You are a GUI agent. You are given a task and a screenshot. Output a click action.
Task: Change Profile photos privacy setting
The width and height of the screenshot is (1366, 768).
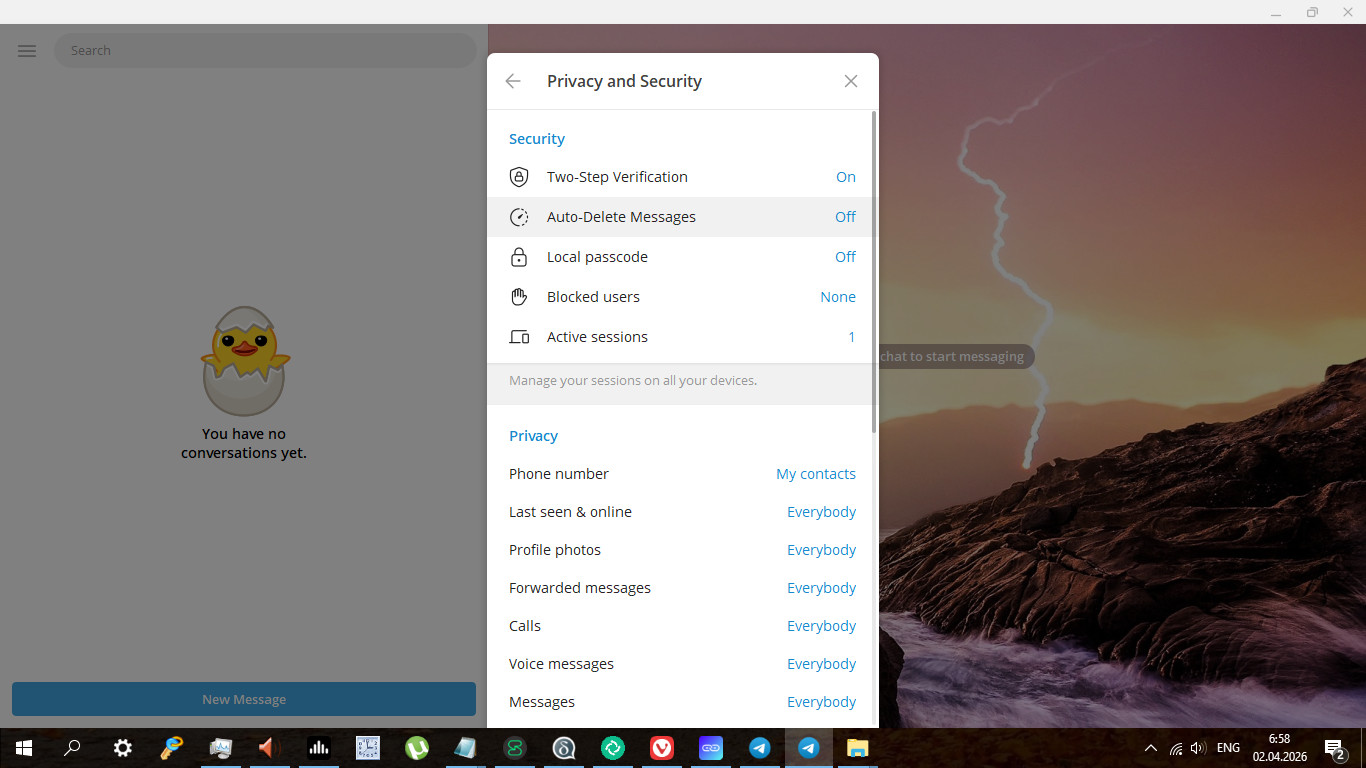(821, 550)
